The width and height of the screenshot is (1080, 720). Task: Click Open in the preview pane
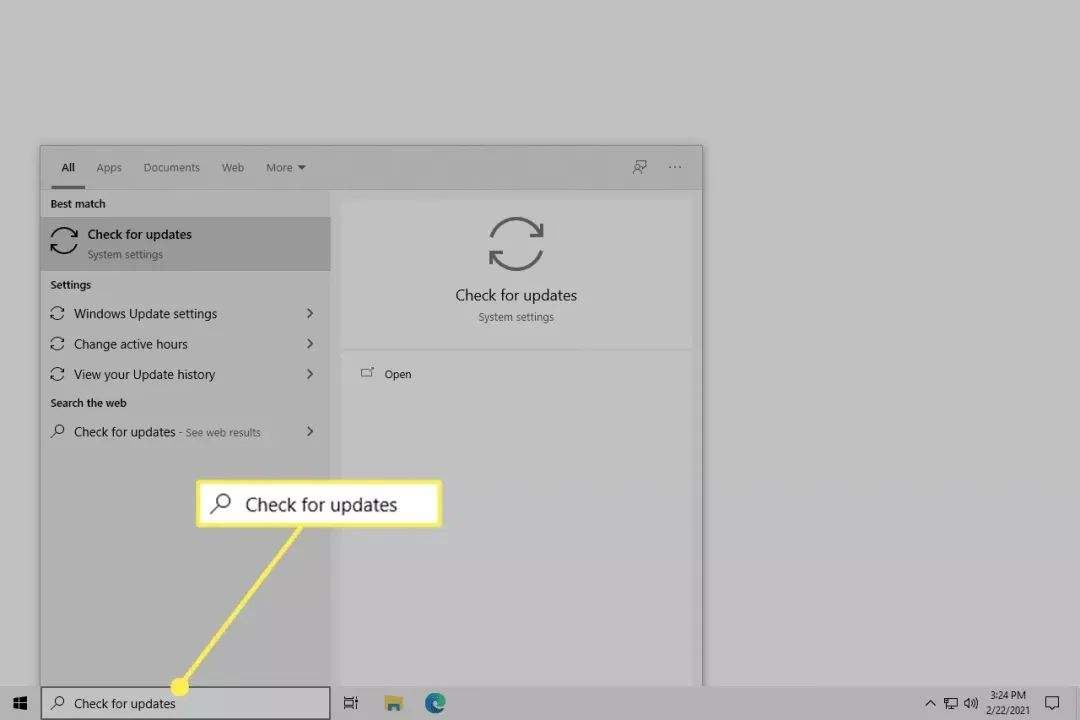point(397,374)
